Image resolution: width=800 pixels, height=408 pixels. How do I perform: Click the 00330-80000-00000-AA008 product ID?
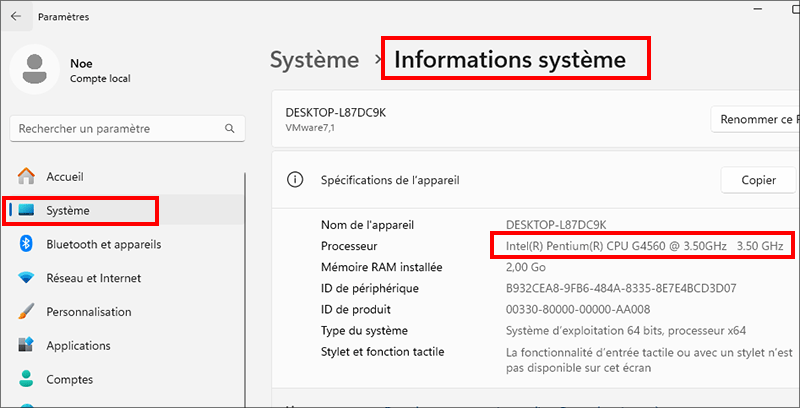[x=578, y=310]
